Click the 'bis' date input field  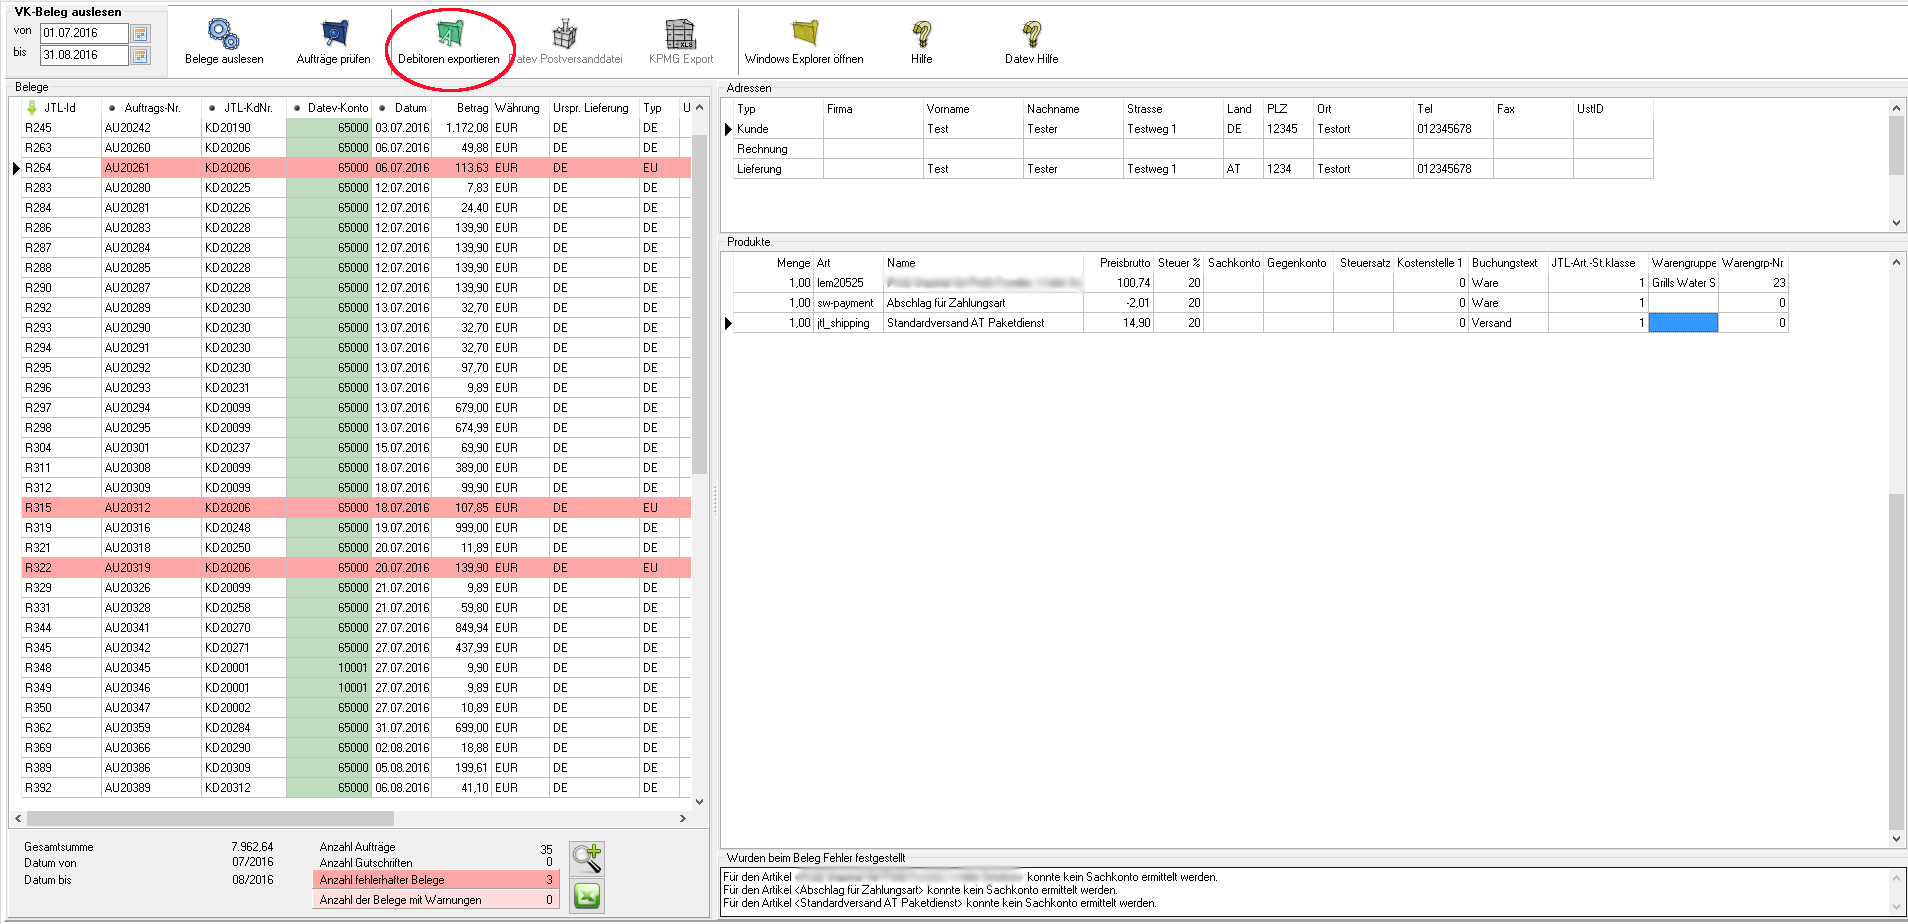(x=84, y=56)
